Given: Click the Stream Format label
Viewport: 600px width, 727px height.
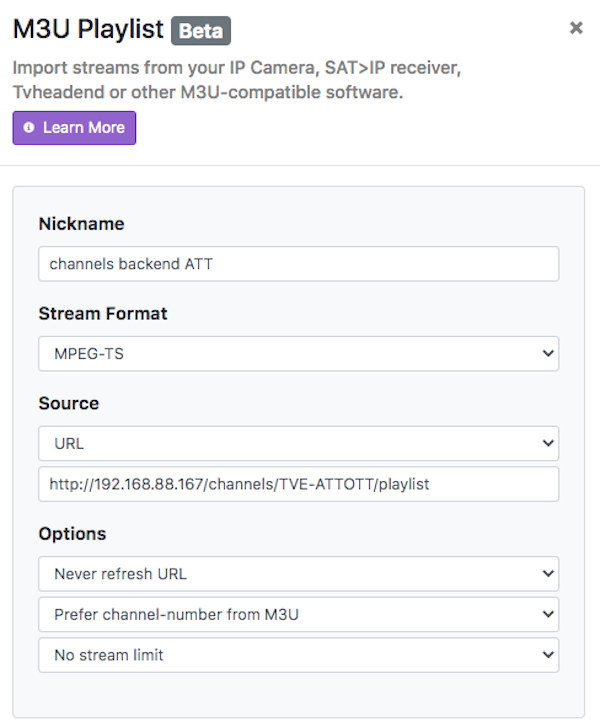Looking at the screenshot, I should [x=103, y=314].
